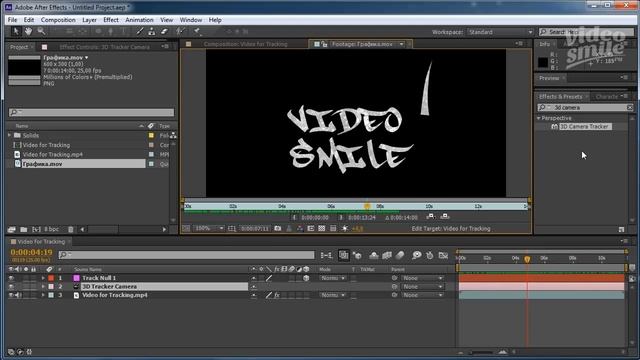Click the 0:00:04:19 current time display
The width and height of the screenshot is (640, 360).
coord(31,253)
